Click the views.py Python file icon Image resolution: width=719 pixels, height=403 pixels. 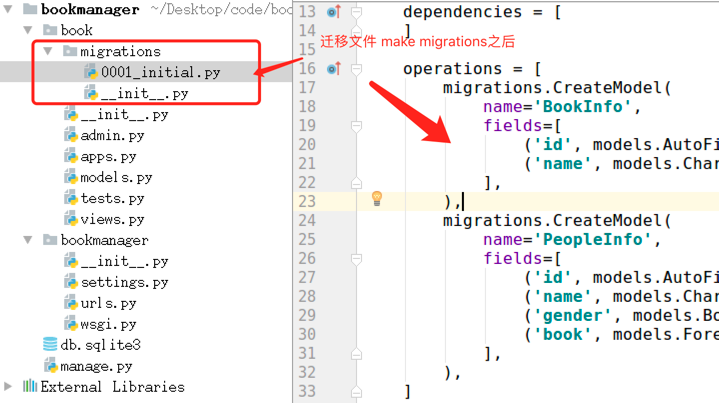coord(71,219)
